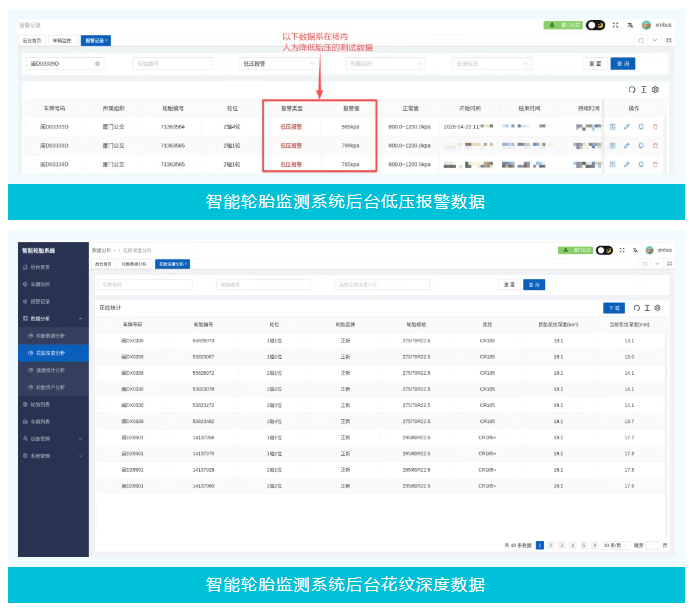This screenshot has width=691, height=613.
Task: Click bell icon in the 799kpa alarm row
Action: coord(641,145)
